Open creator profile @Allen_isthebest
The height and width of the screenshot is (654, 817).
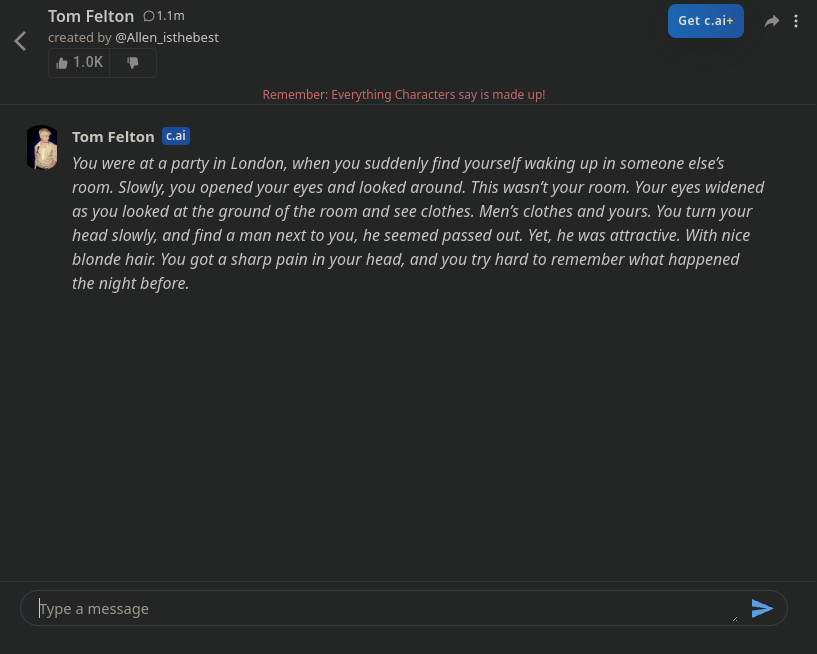(x=167, y=38)
